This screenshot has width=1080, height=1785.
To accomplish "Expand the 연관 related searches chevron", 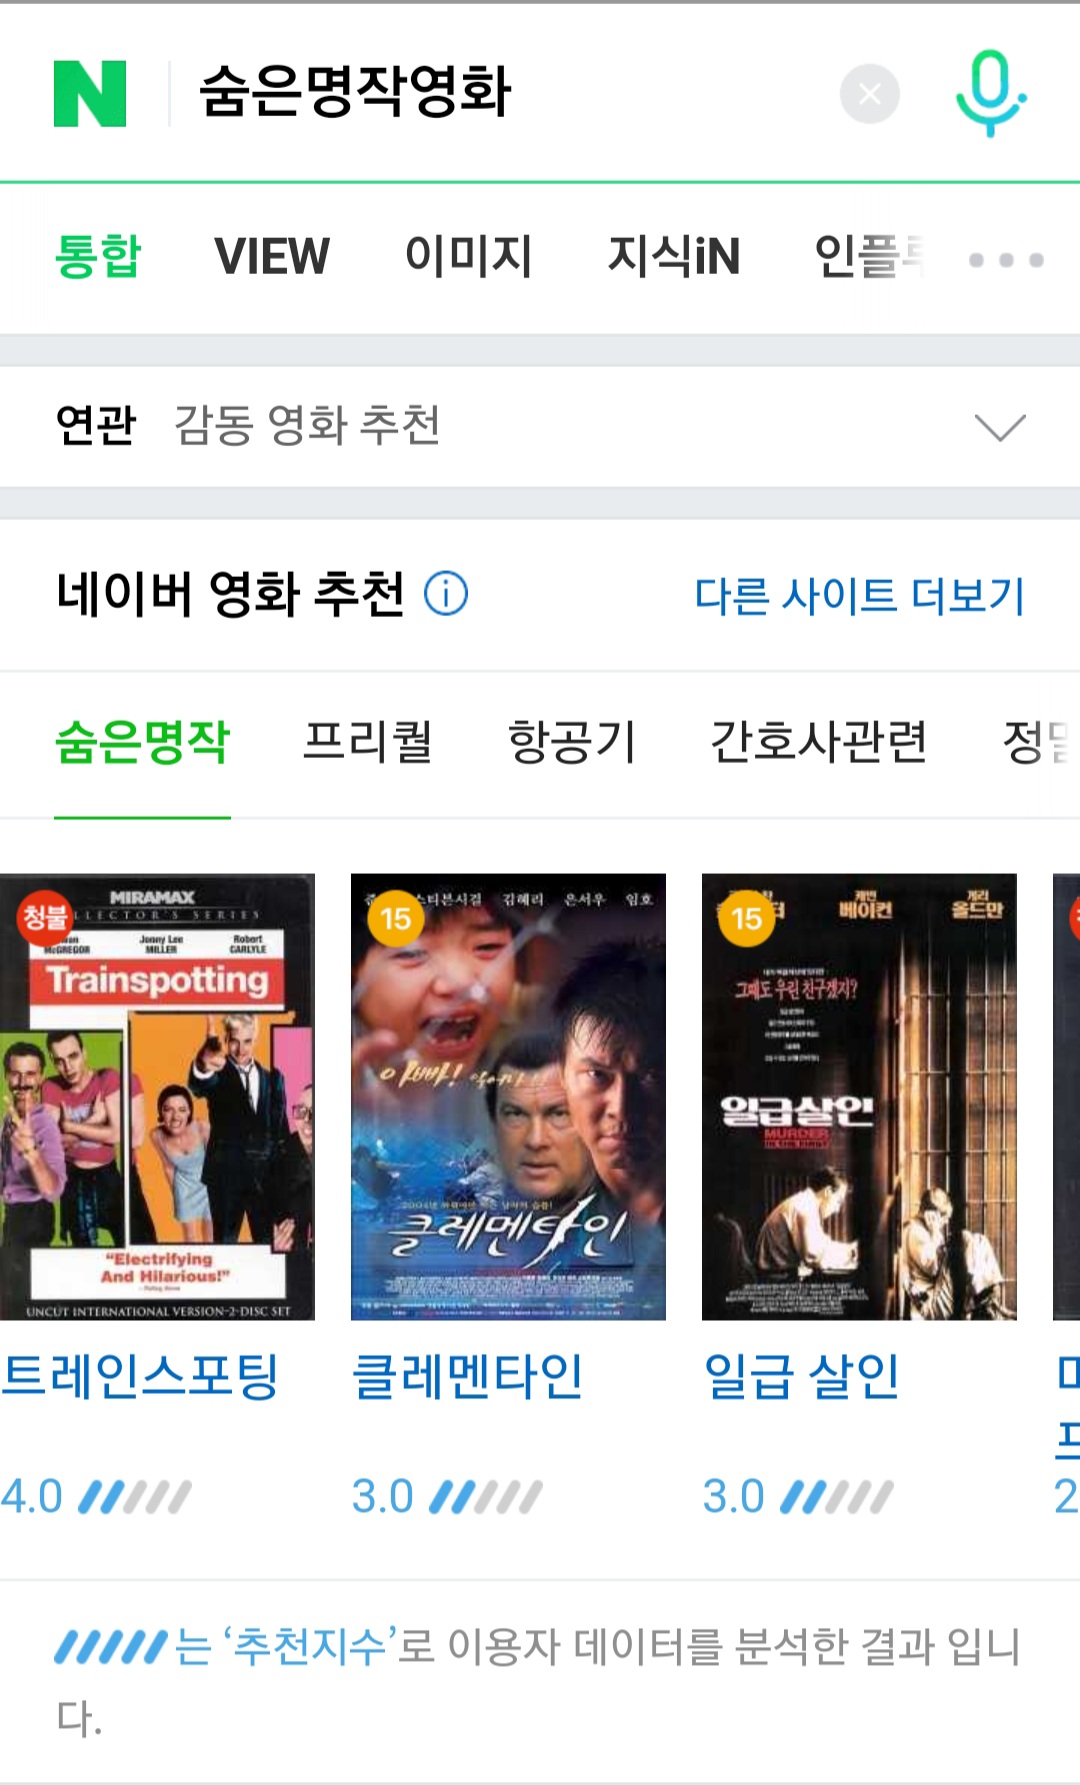I will [x=1000, y=427].
